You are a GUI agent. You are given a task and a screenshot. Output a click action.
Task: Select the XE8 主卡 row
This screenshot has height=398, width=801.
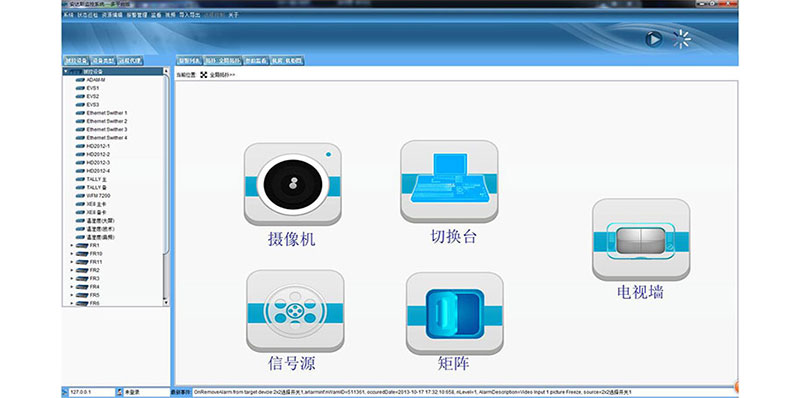97,204
